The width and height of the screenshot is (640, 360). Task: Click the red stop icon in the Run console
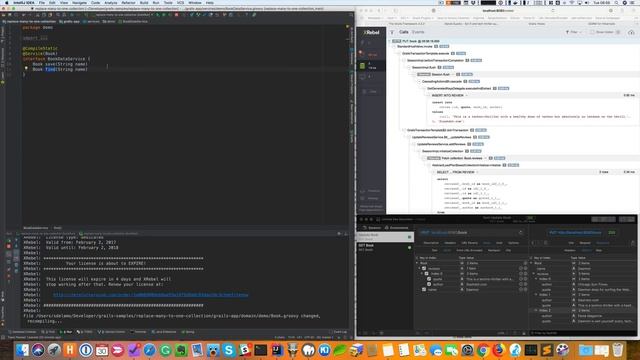[x=9, y=247]
